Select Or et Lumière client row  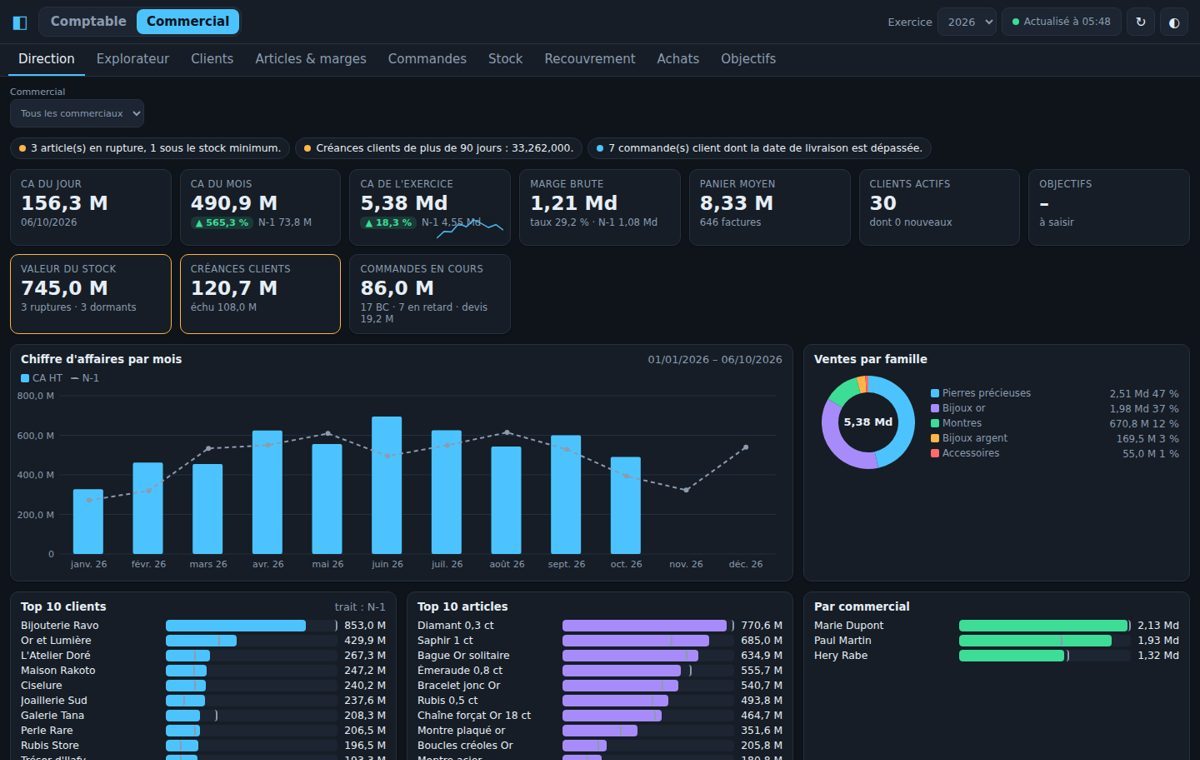(x=203, y=641)
